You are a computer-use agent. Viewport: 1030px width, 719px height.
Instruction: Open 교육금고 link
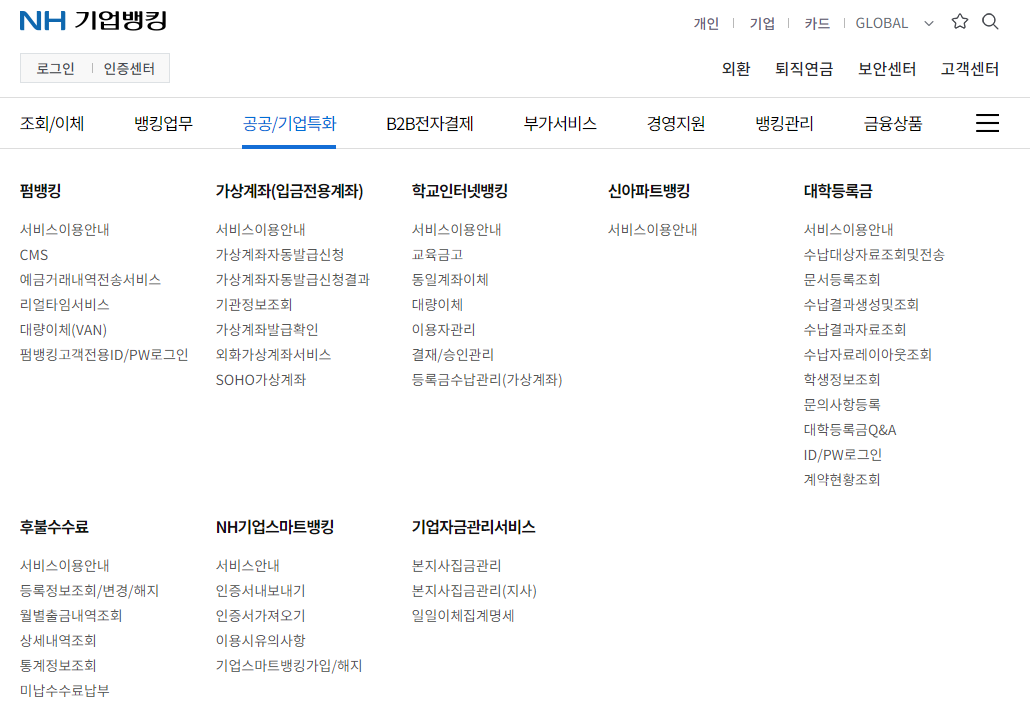pyautogui.click(x=437, y=255)
